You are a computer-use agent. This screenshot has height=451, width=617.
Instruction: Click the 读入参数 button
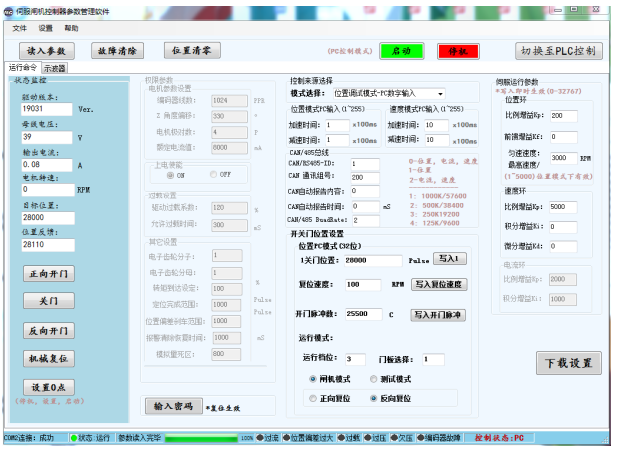[x=45, y=50]
